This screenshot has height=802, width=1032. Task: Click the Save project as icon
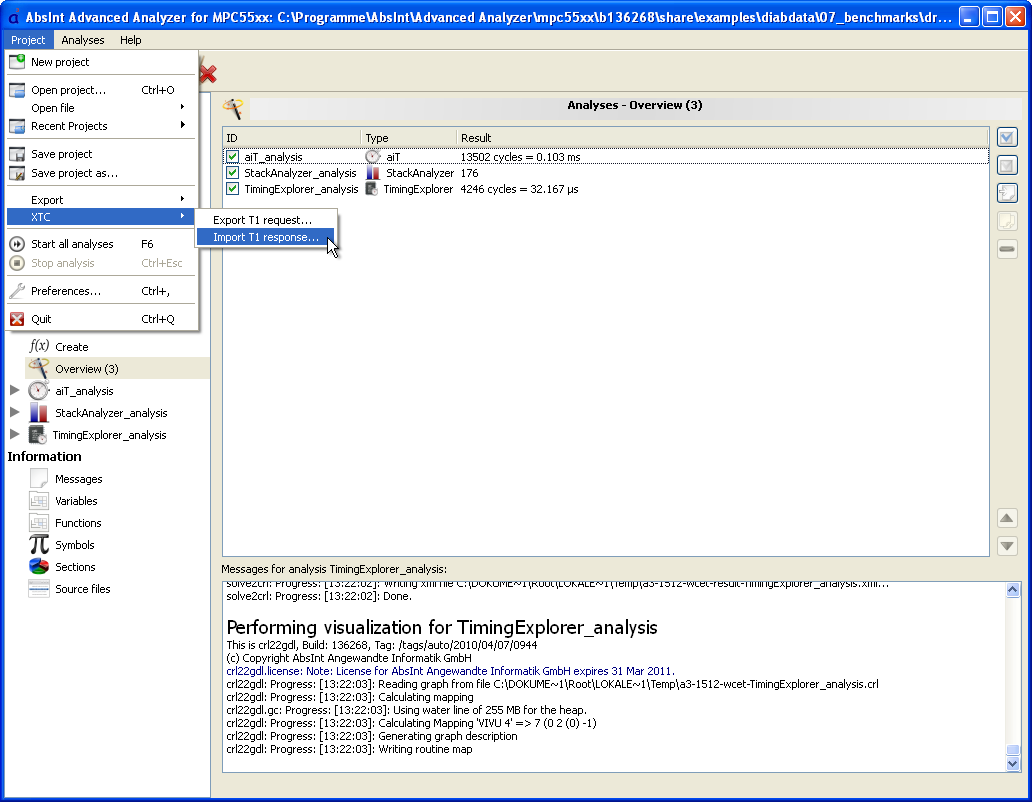17,174
